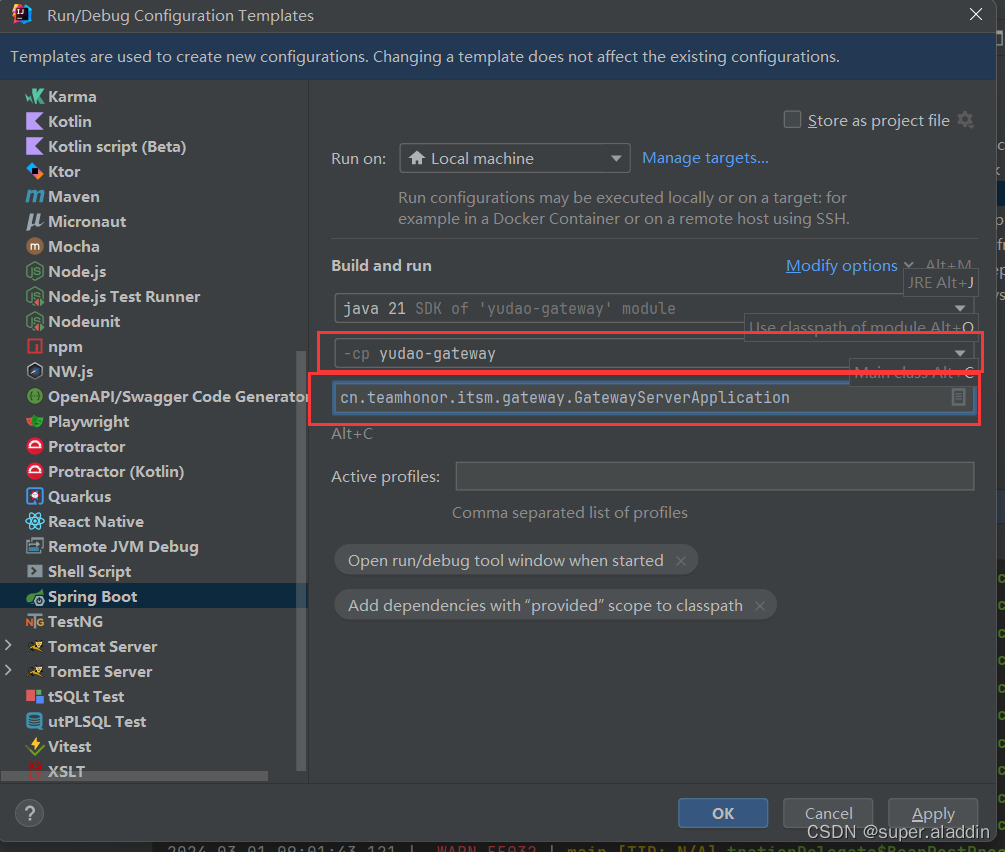Select the utPLSQL Test database icon
The image size is (1005, 852).
pyautogui.click(x=35, y=721)
